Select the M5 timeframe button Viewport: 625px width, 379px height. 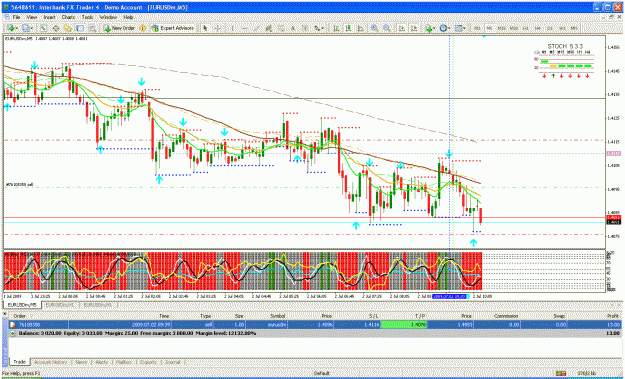point(489,28)
